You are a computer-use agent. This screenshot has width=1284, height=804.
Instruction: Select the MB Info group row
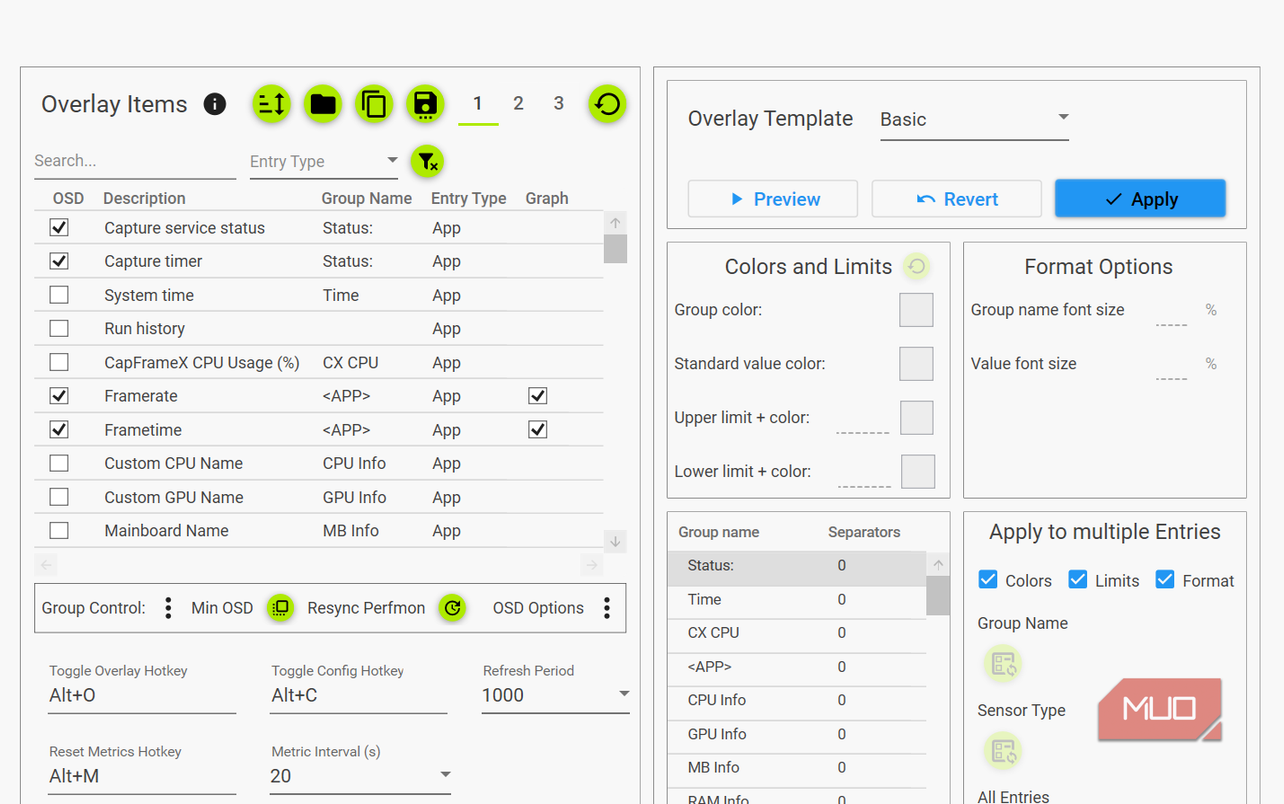(x=797, y=768)
